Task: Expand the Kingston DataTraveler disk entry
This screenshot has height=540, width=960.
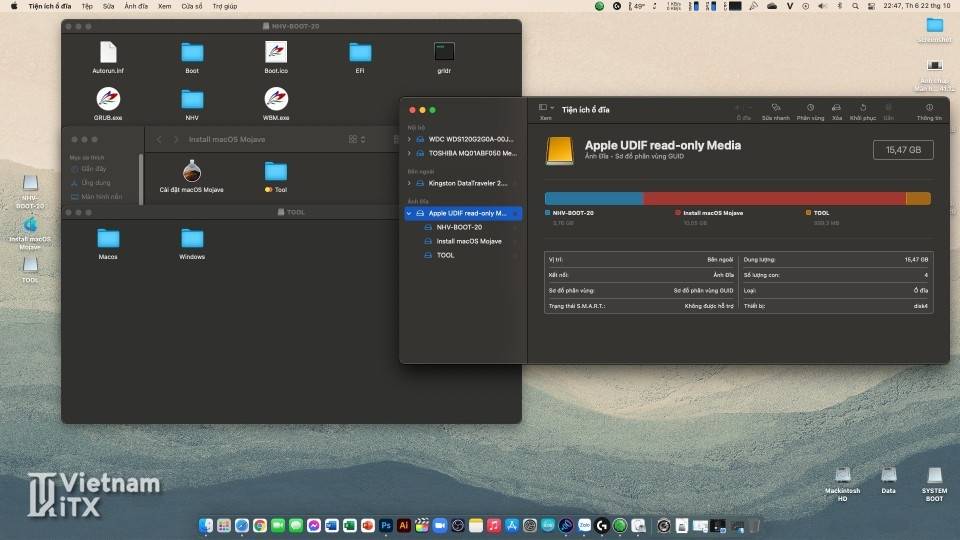Action: coord(408,183)
